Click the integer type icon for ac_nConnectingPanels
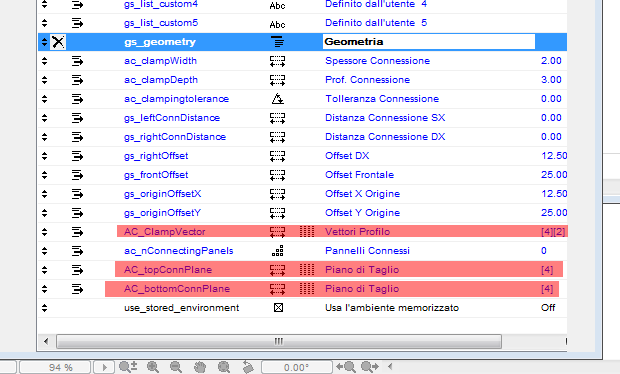Image resolution: width=620 pixels, height=374 pixels. 278,251
